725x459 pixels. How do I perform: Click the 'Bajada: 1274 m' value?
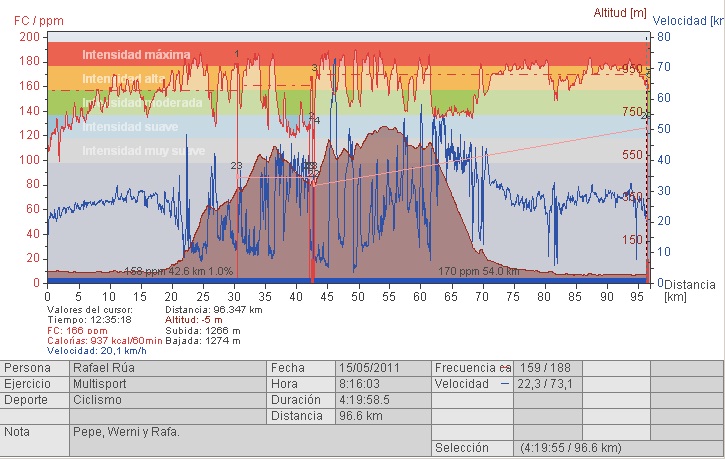(203, 341)
